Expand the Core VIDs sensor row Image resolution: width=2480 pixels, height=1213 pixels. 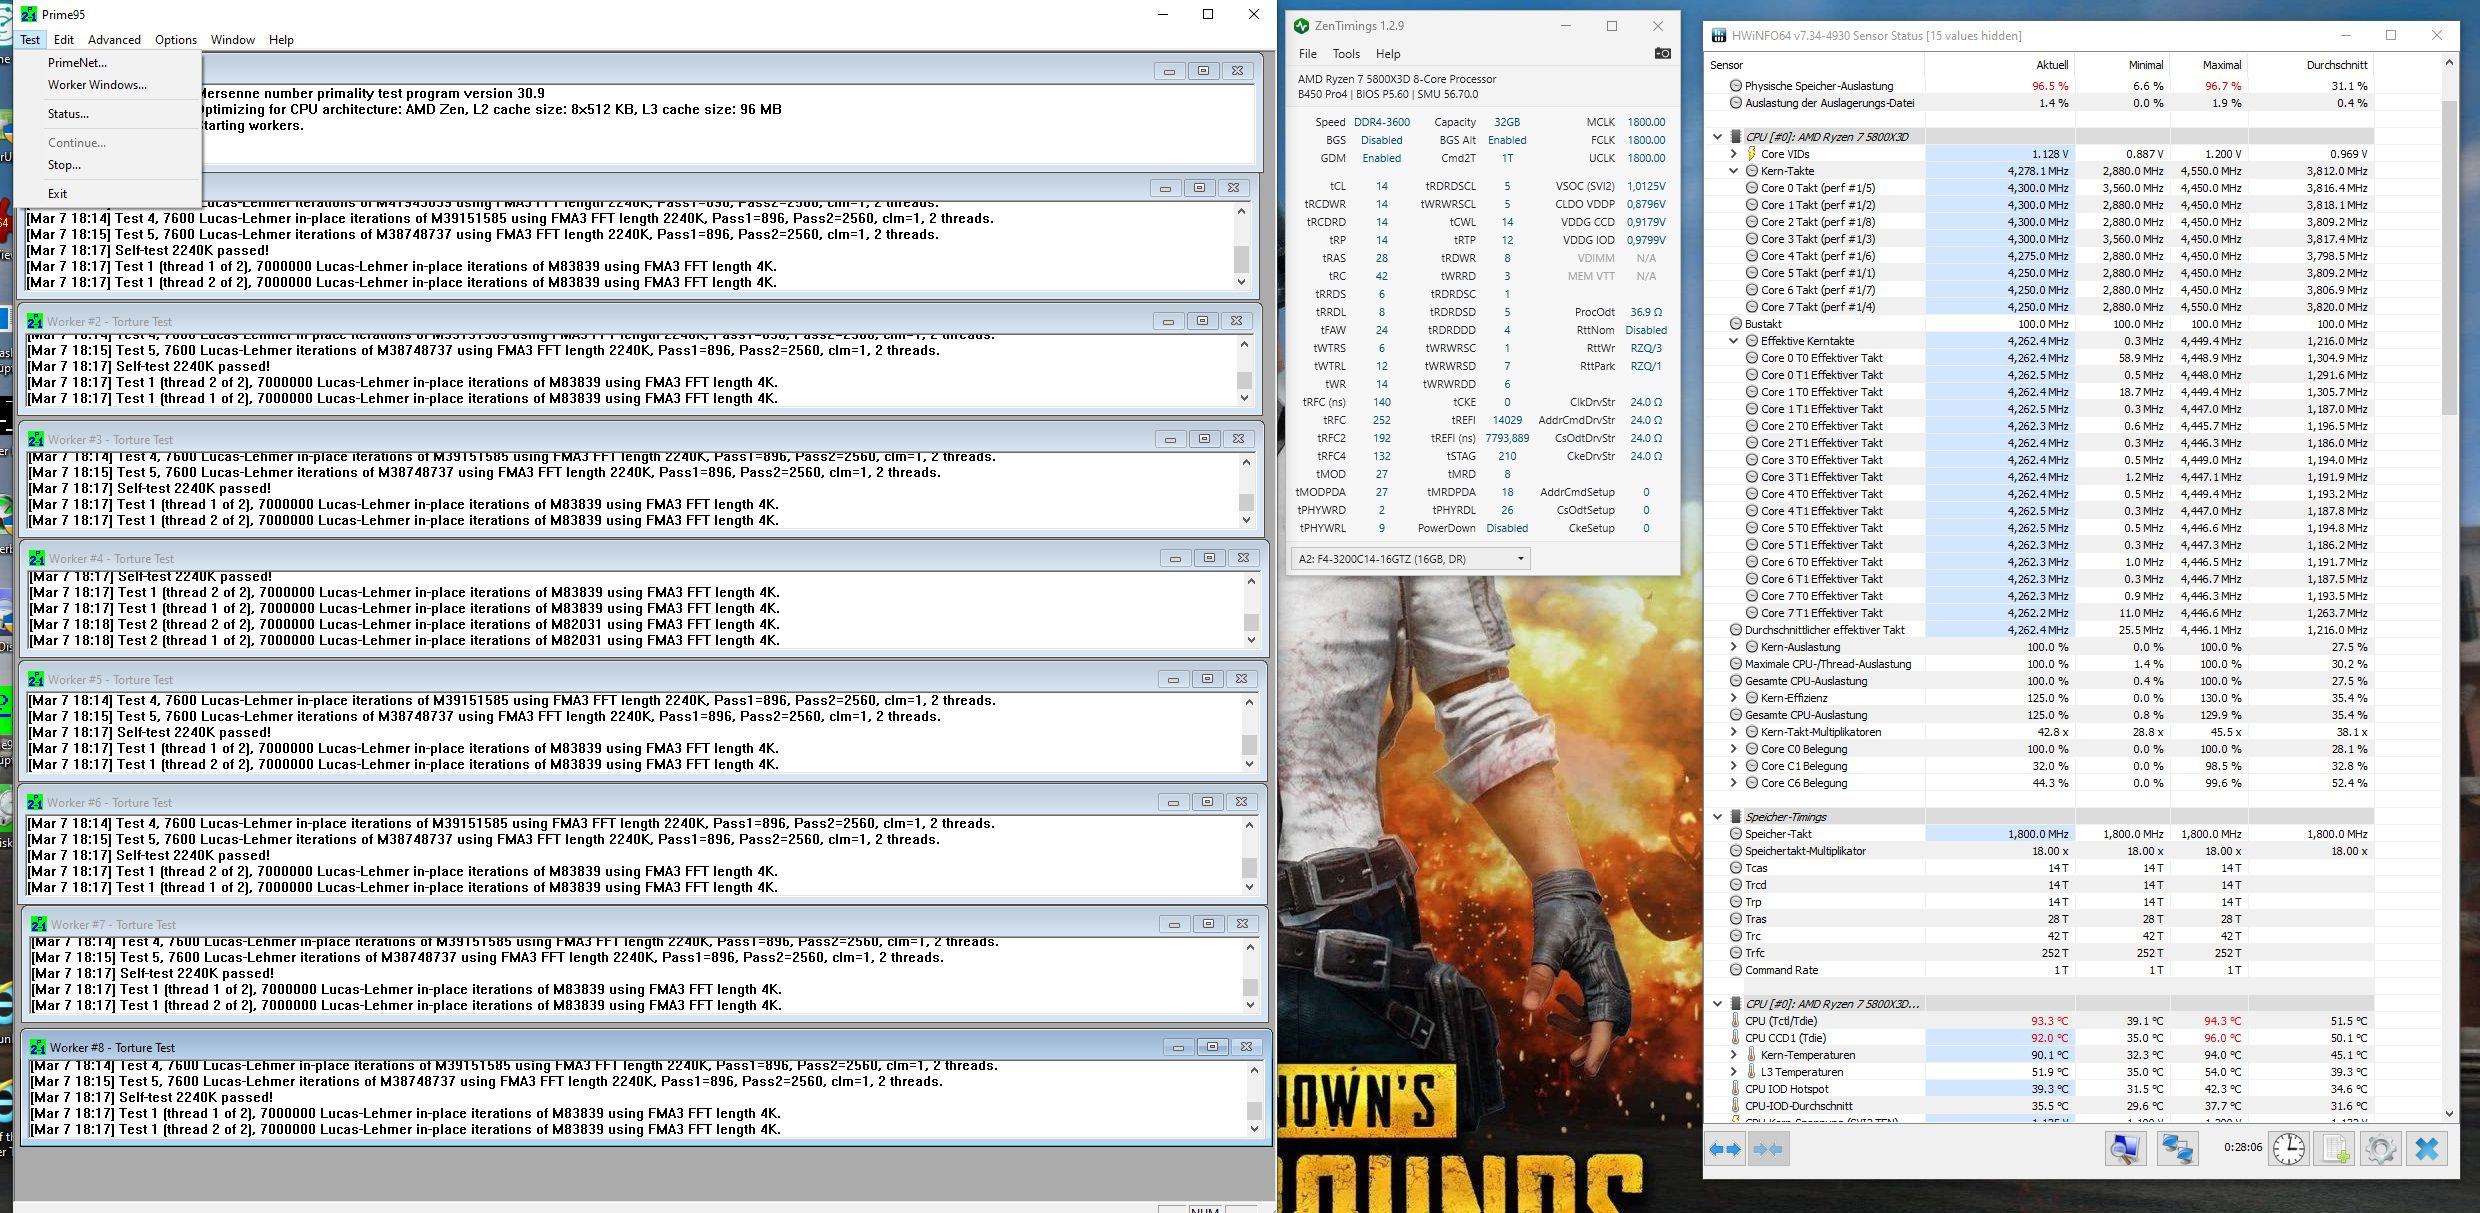pos(1734,154)
